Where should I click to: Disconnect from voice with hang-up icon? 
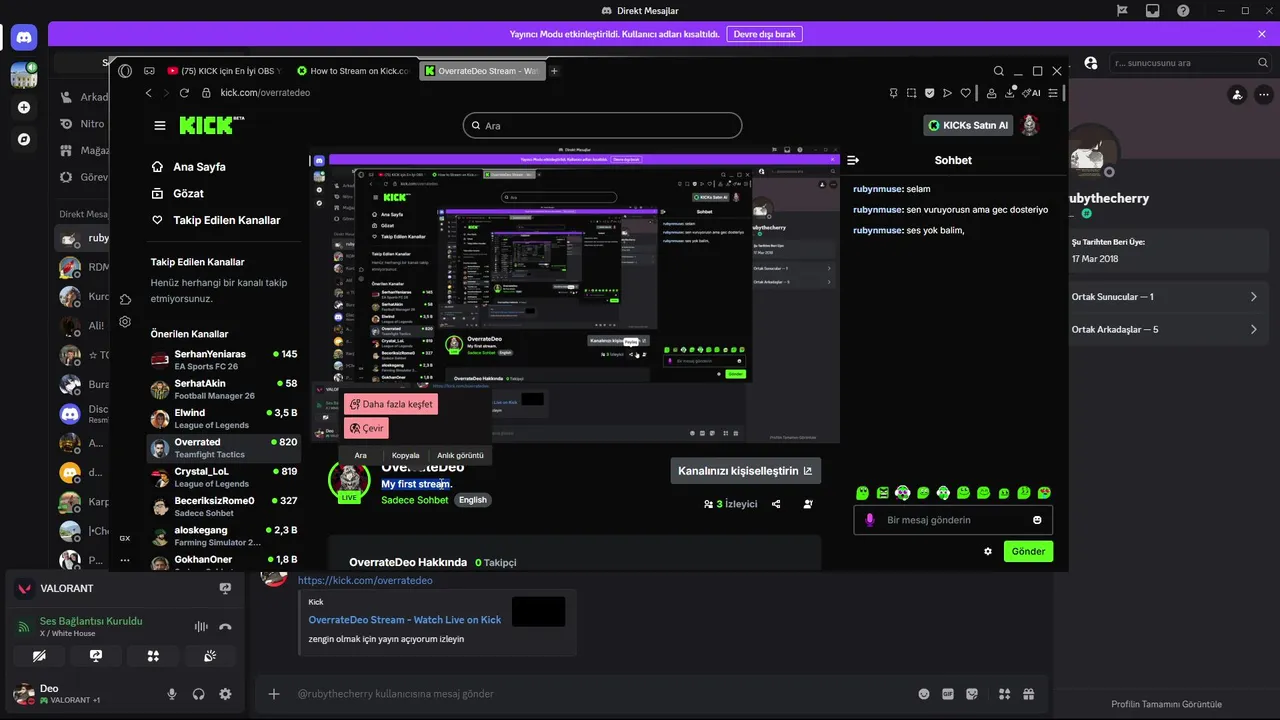[225, 627]
